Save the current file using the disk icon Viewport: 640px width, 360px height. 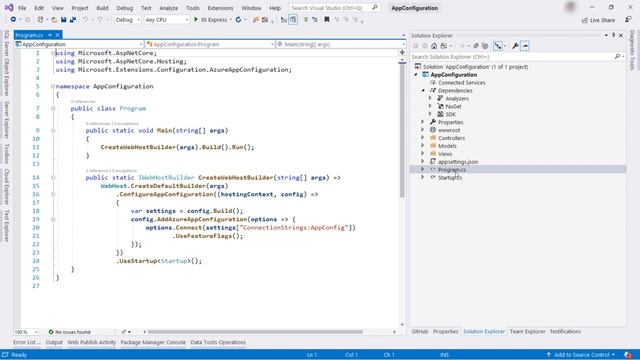coord(64,20)
